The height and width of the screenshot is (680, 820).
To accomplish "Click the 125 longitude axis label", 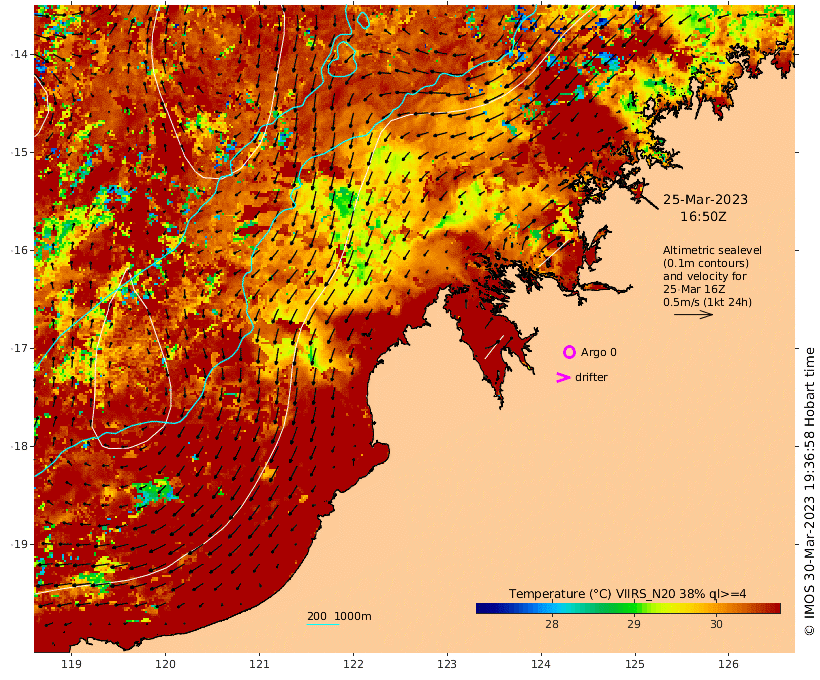I will click(x=635, y=664).
